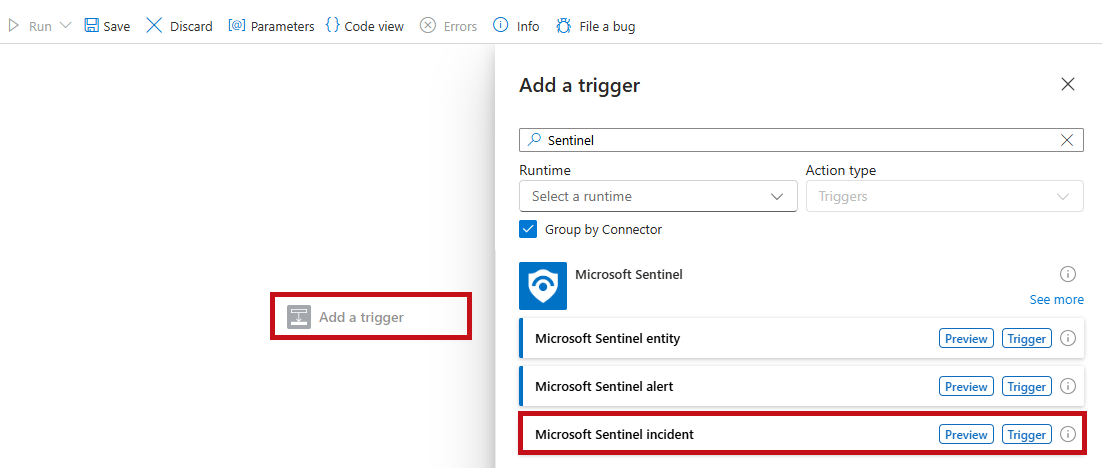Click the Discard X icon
1102x468 pixels.
point(154,26)
